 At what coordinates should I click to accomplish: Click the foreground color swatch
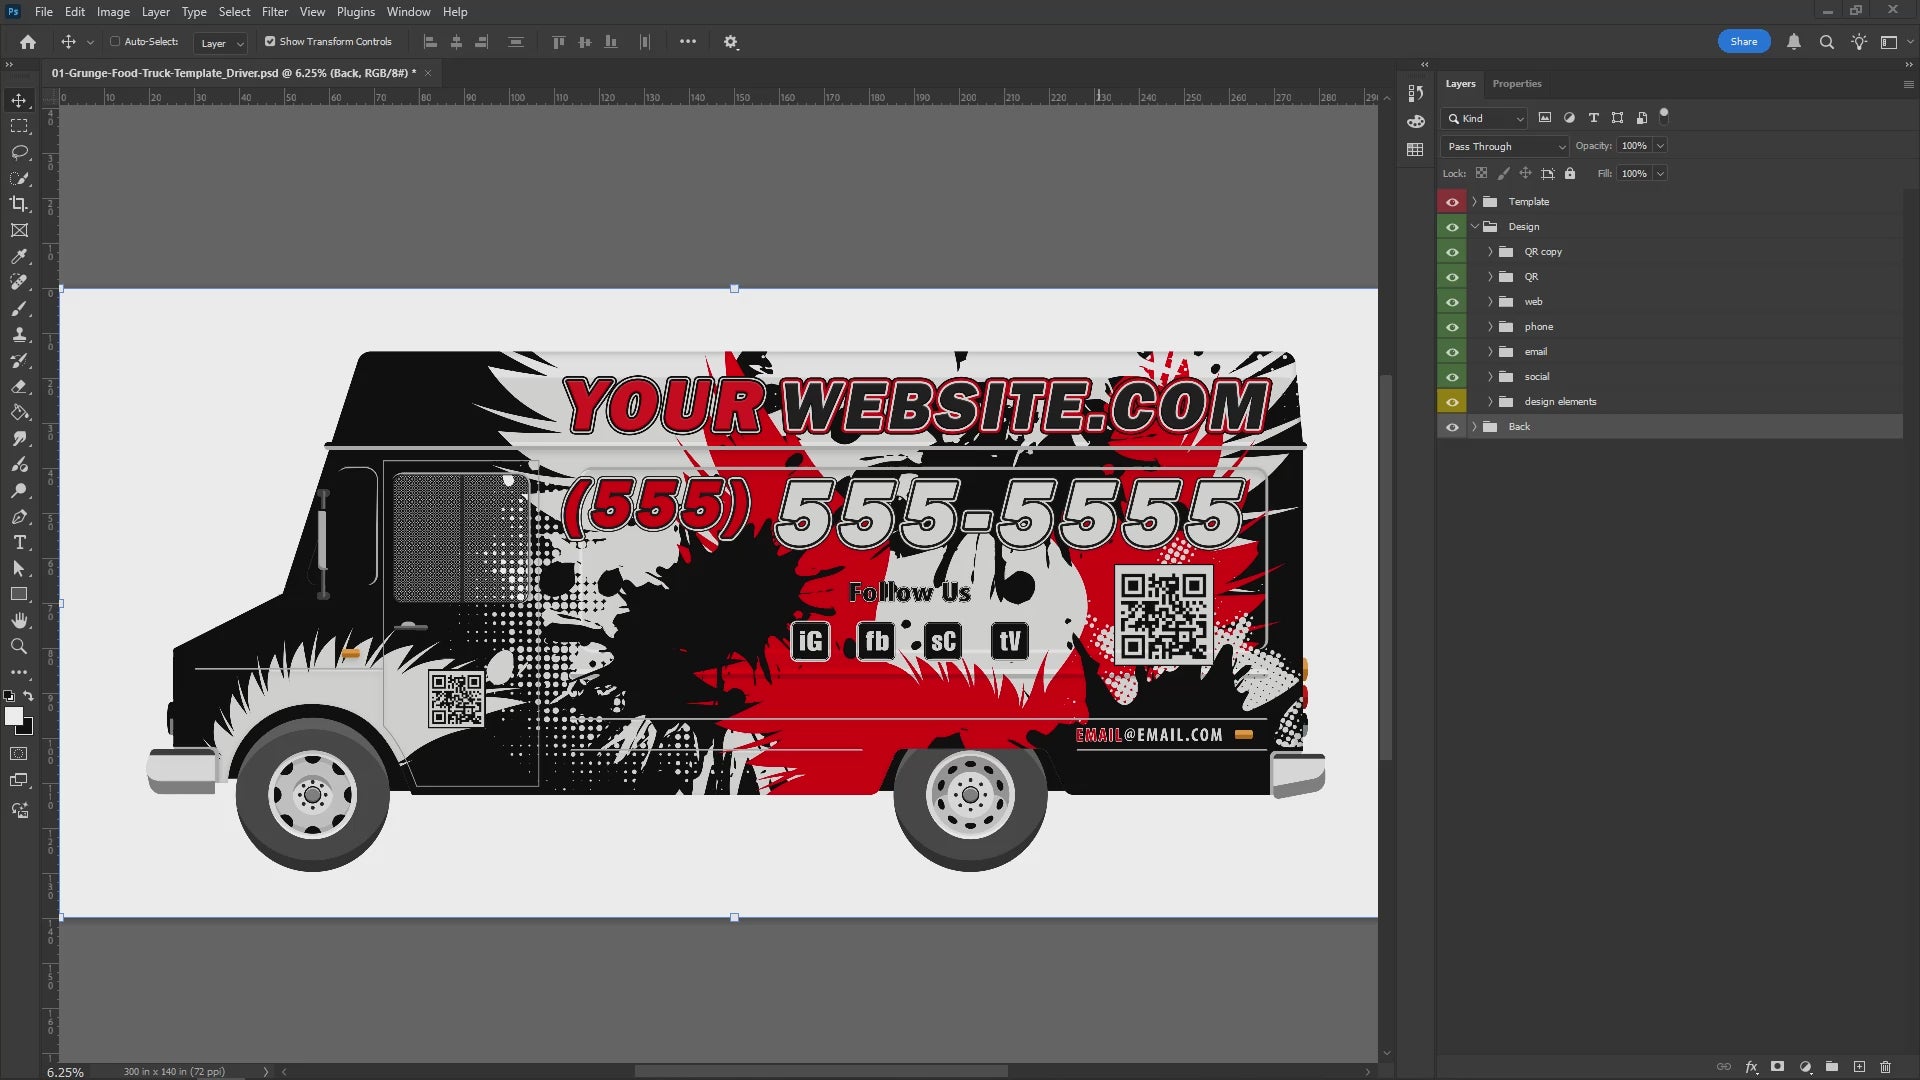pyautogui.click(x=13, y=716)
